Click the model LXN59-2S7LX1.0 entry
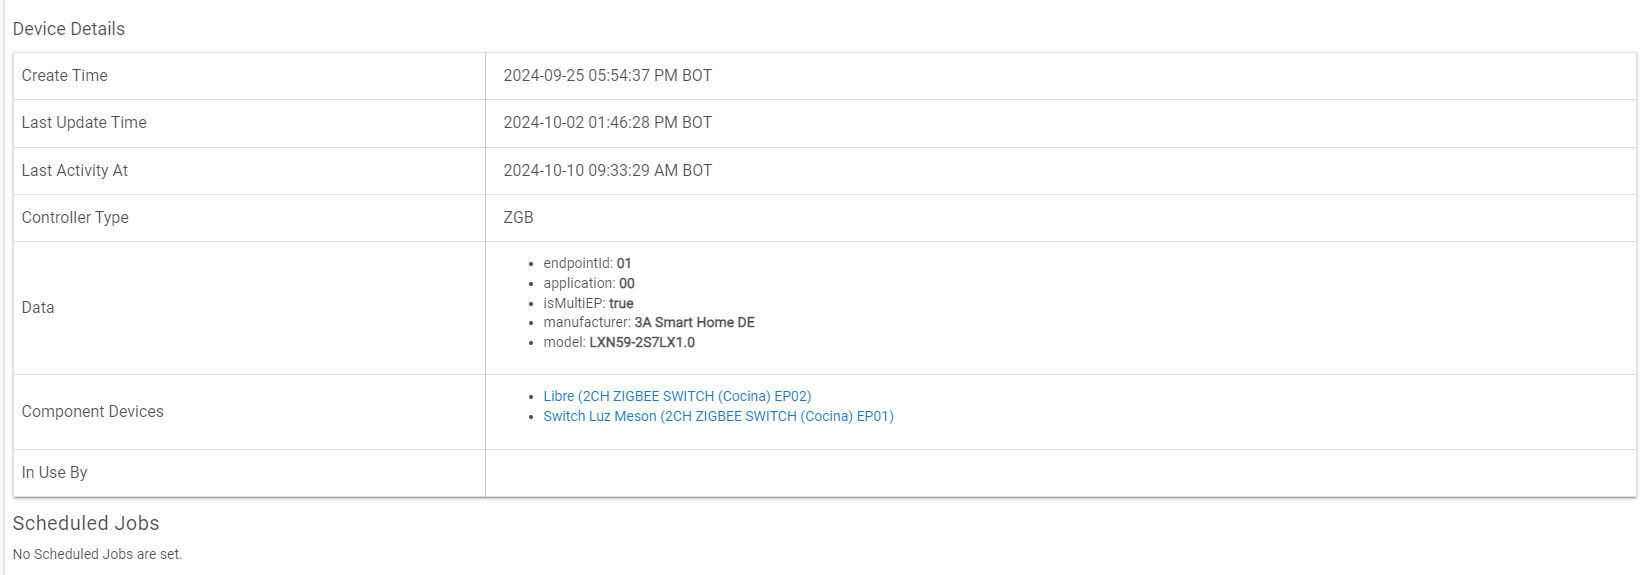Screen dimensions: 1643x575 pos(619,342)
